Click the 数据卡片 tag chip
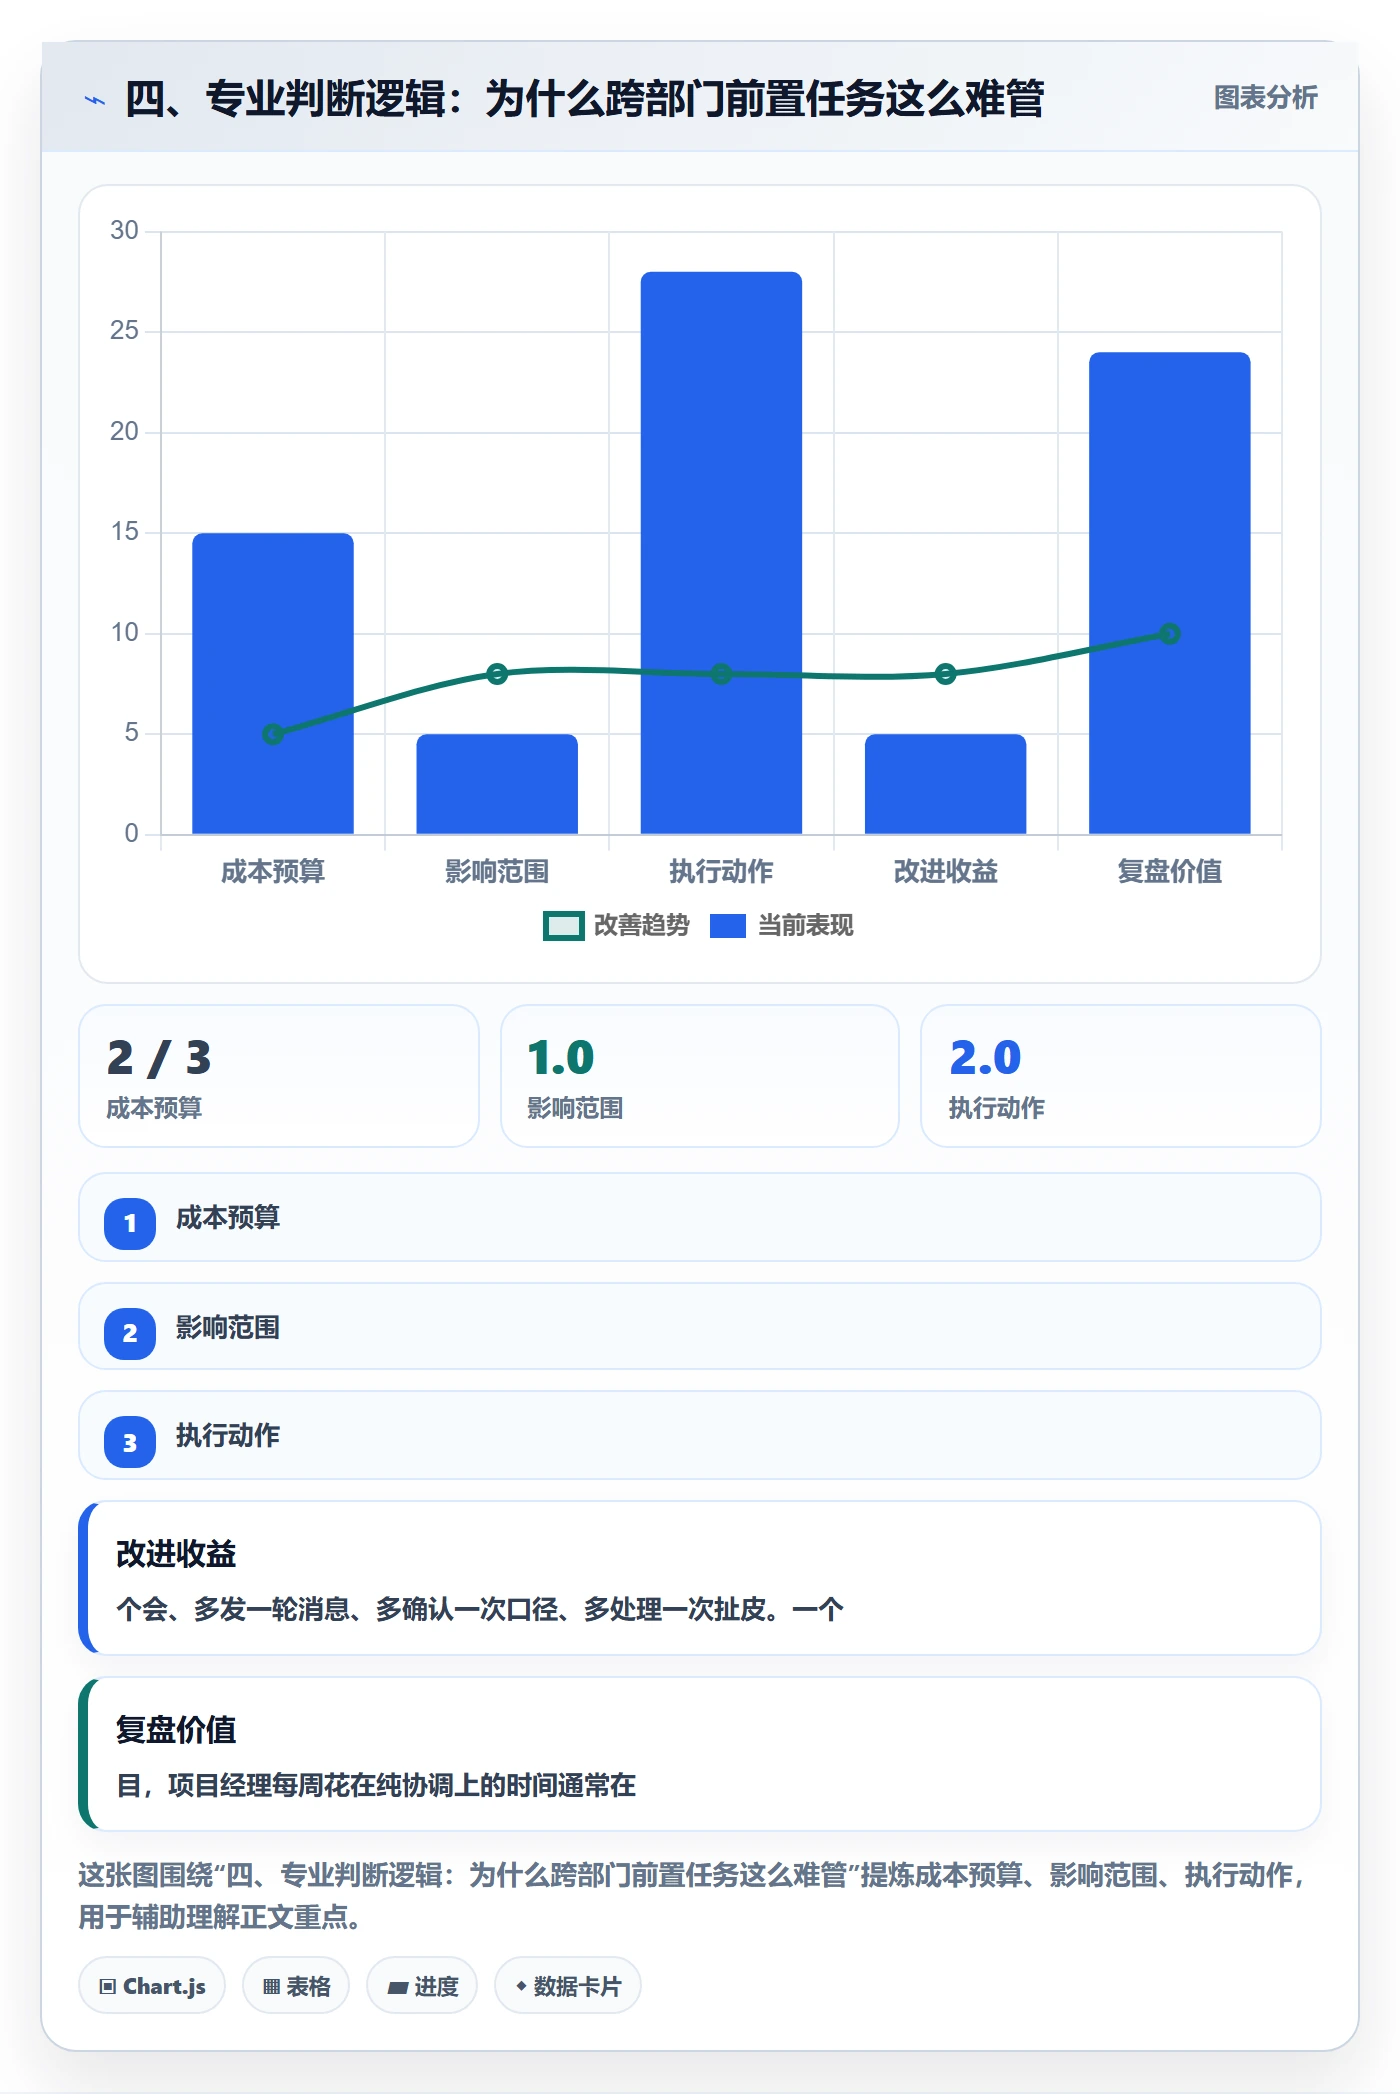The height and width of the screenshot is (2094, 1400). (x=568, y=1986)
